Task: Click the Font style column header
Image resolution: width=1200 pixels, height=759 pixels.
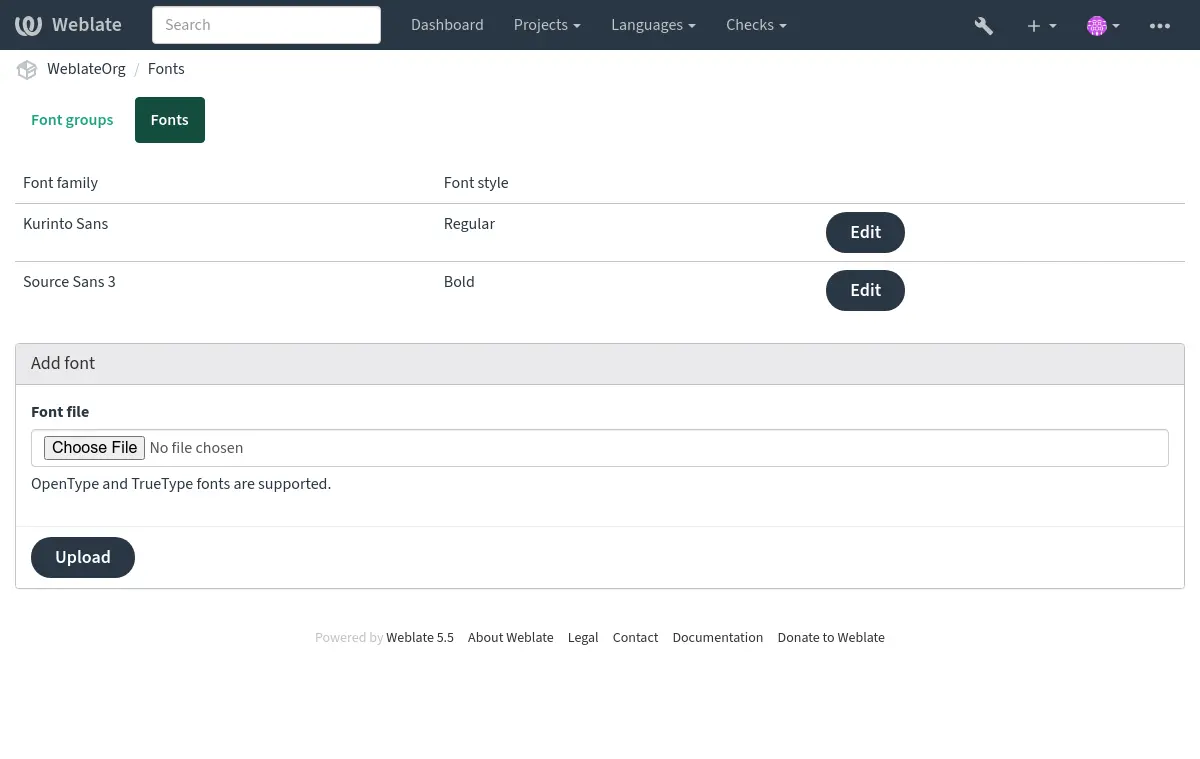Action: [476, 183]
